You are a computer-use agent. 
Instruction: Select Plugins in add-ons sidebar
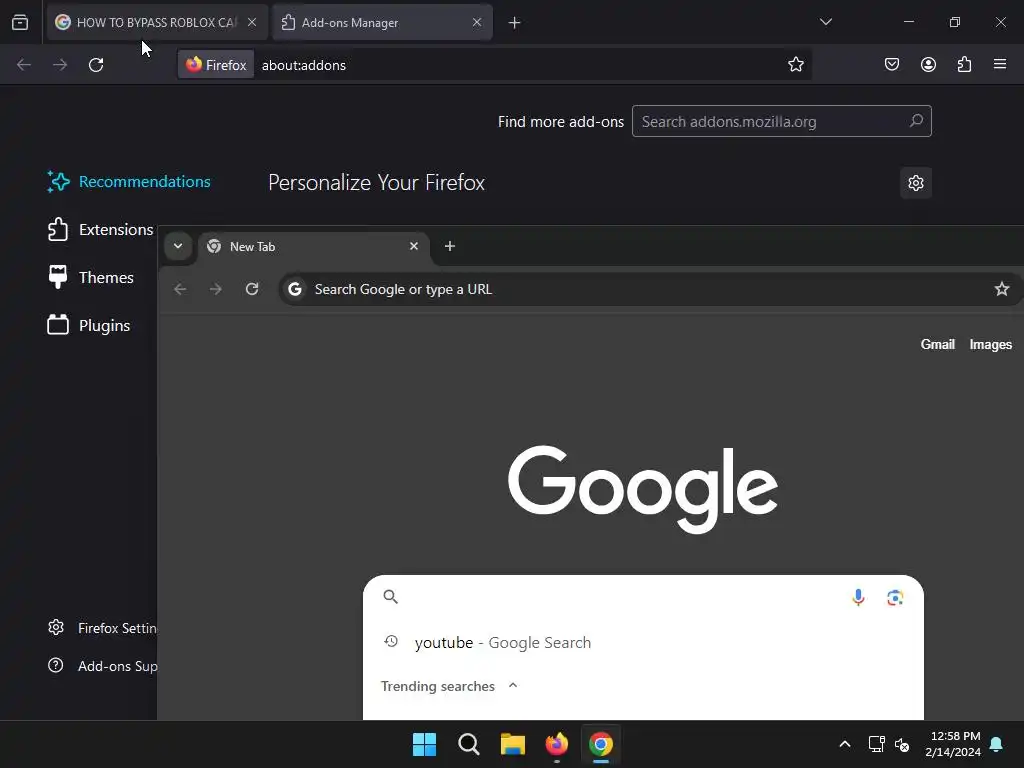89,325
